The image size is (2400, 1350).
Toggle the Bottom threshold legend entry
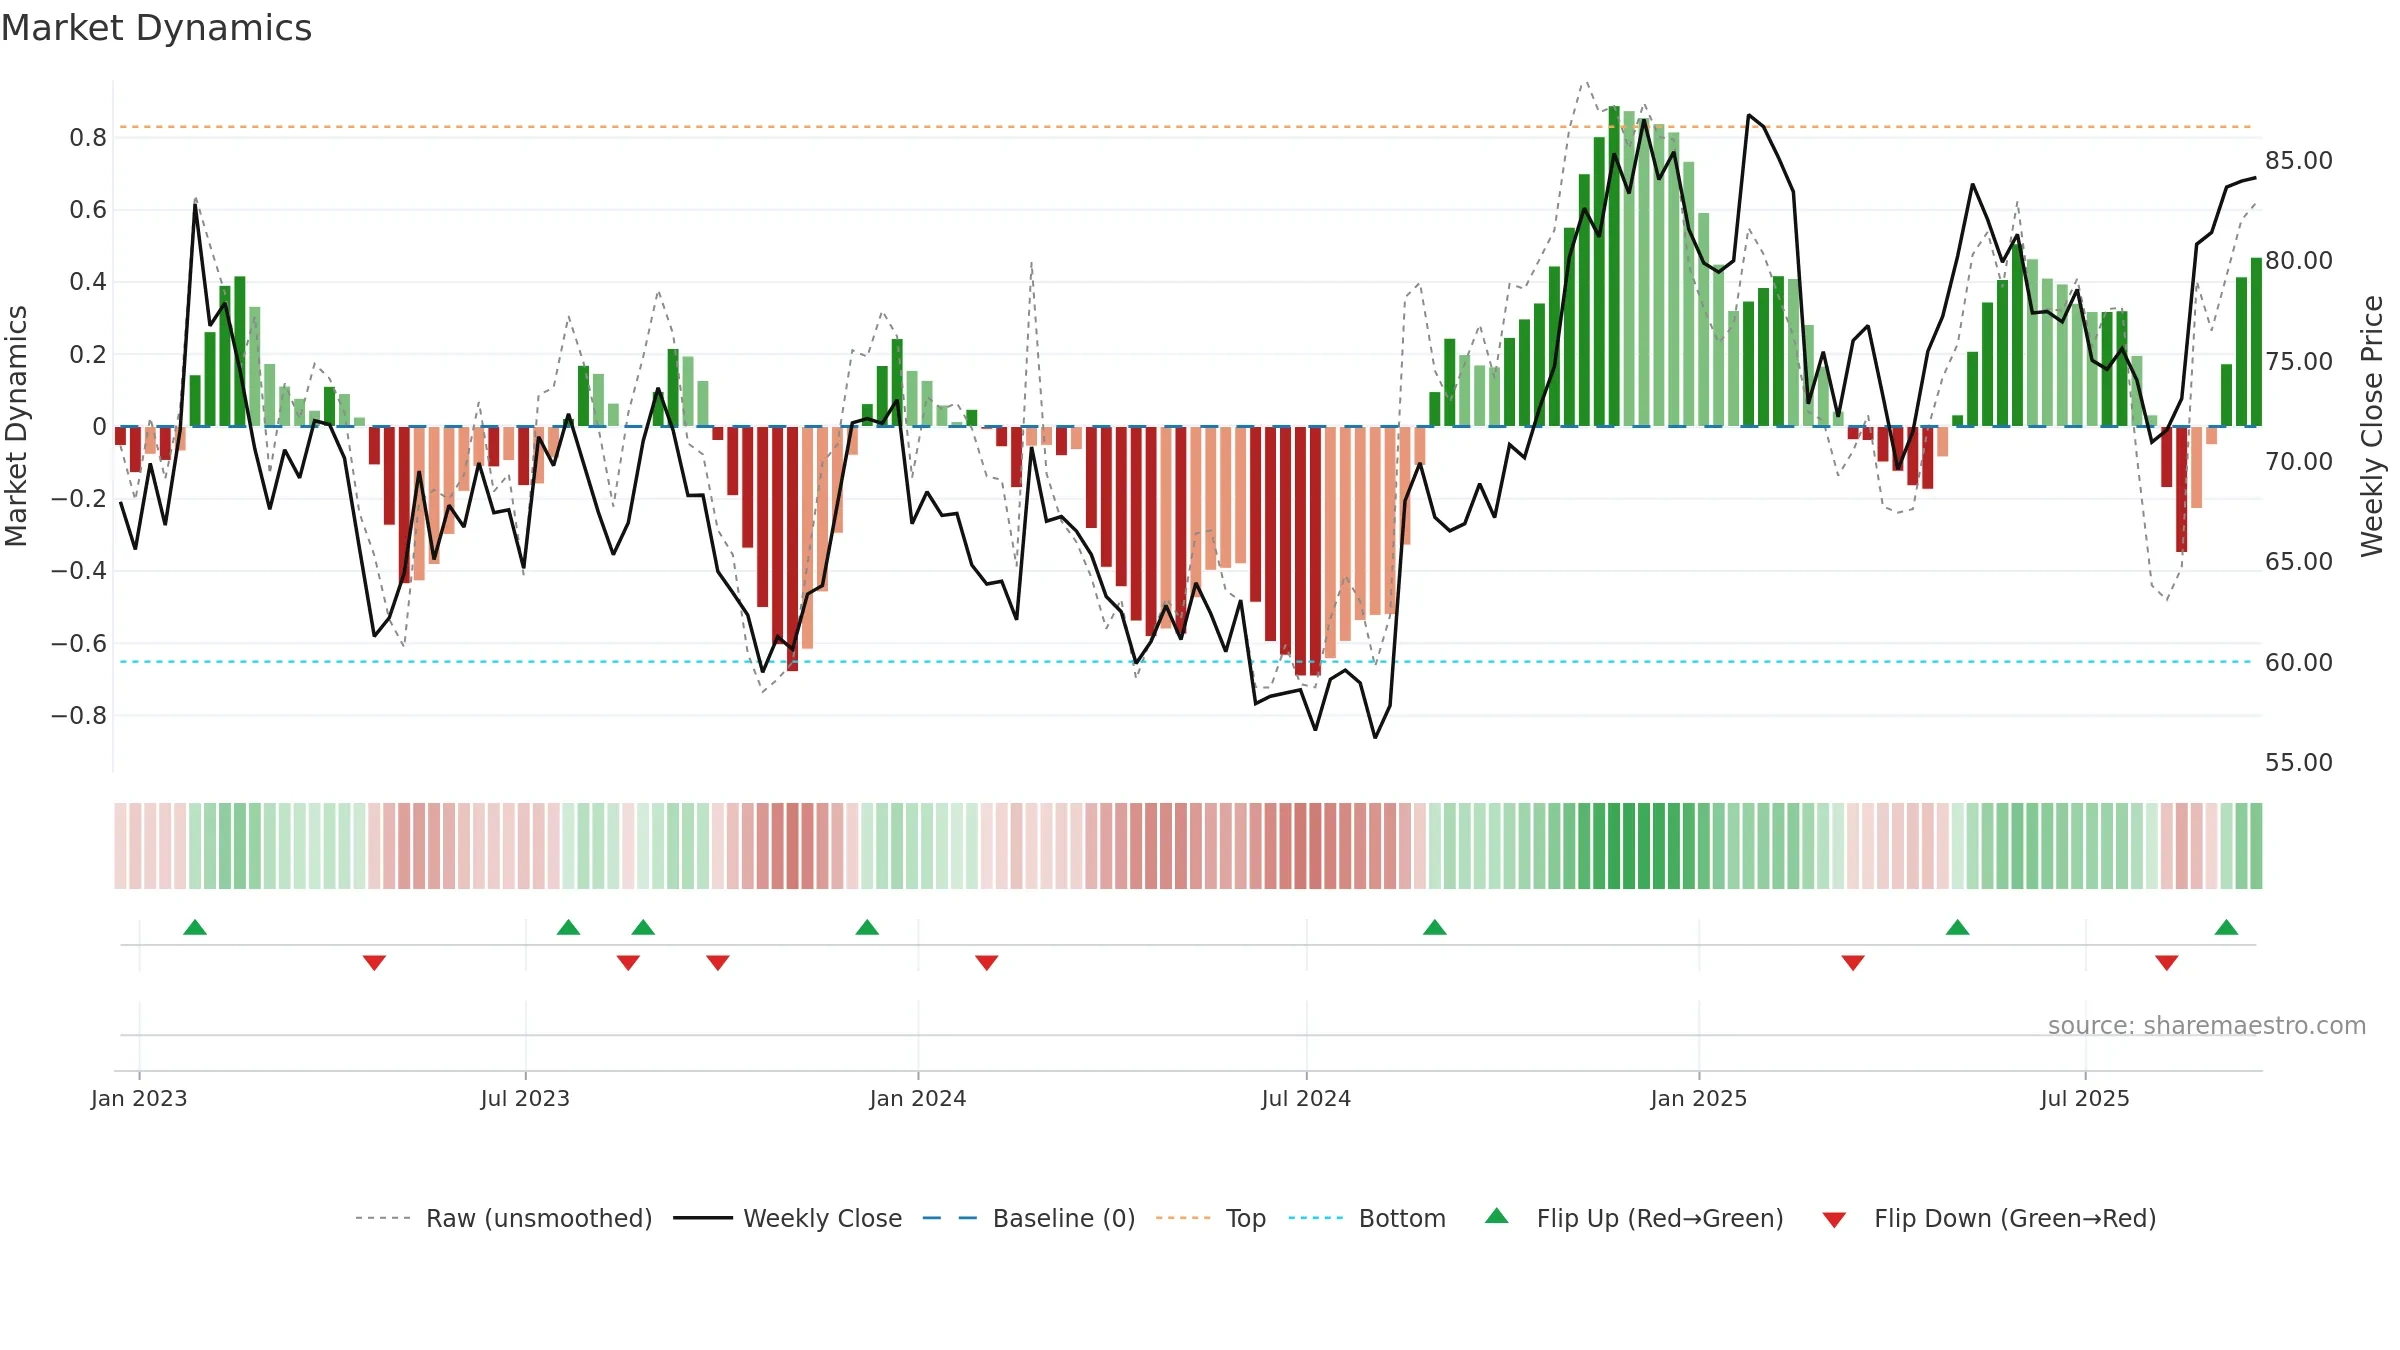click(1367, 1218)
